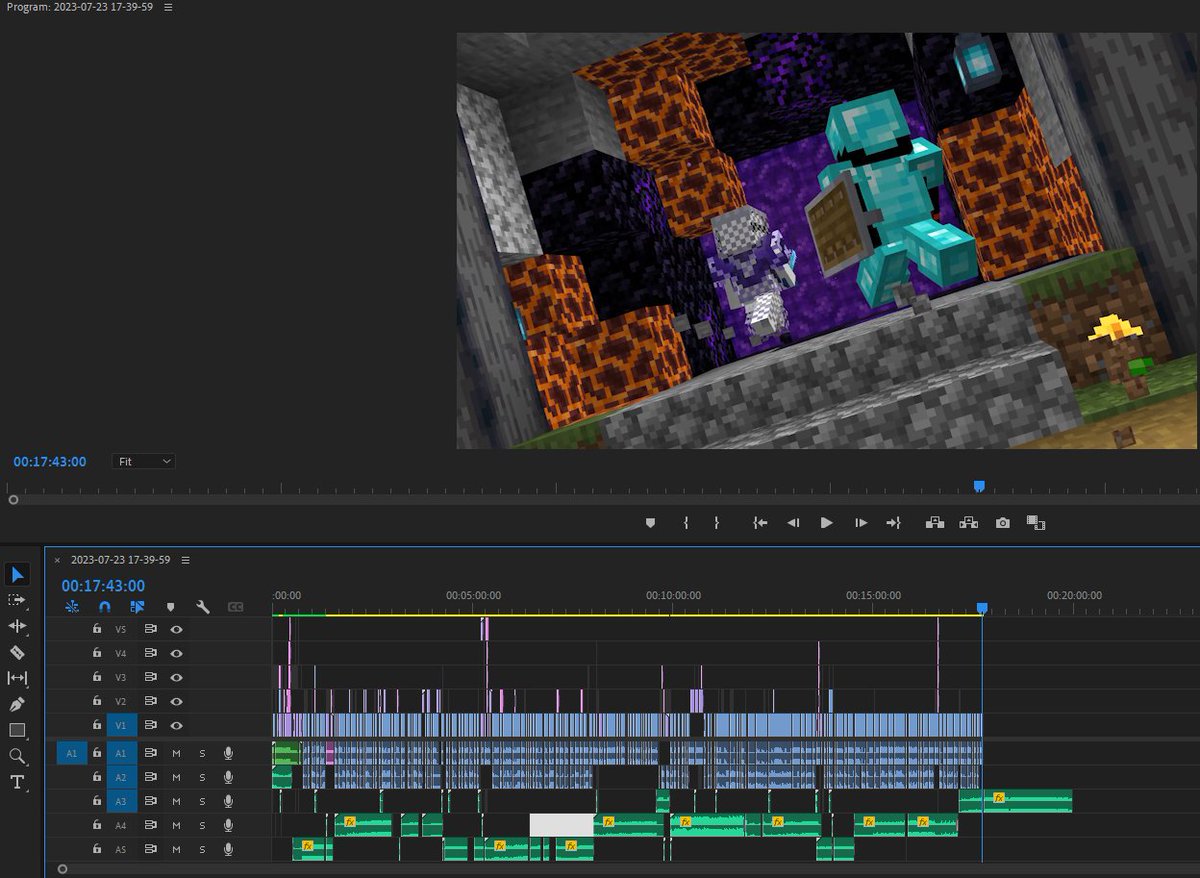1200x878 pixels.
Task: Toggle insert sequences as nests
Action: click(x=72, y=607)
